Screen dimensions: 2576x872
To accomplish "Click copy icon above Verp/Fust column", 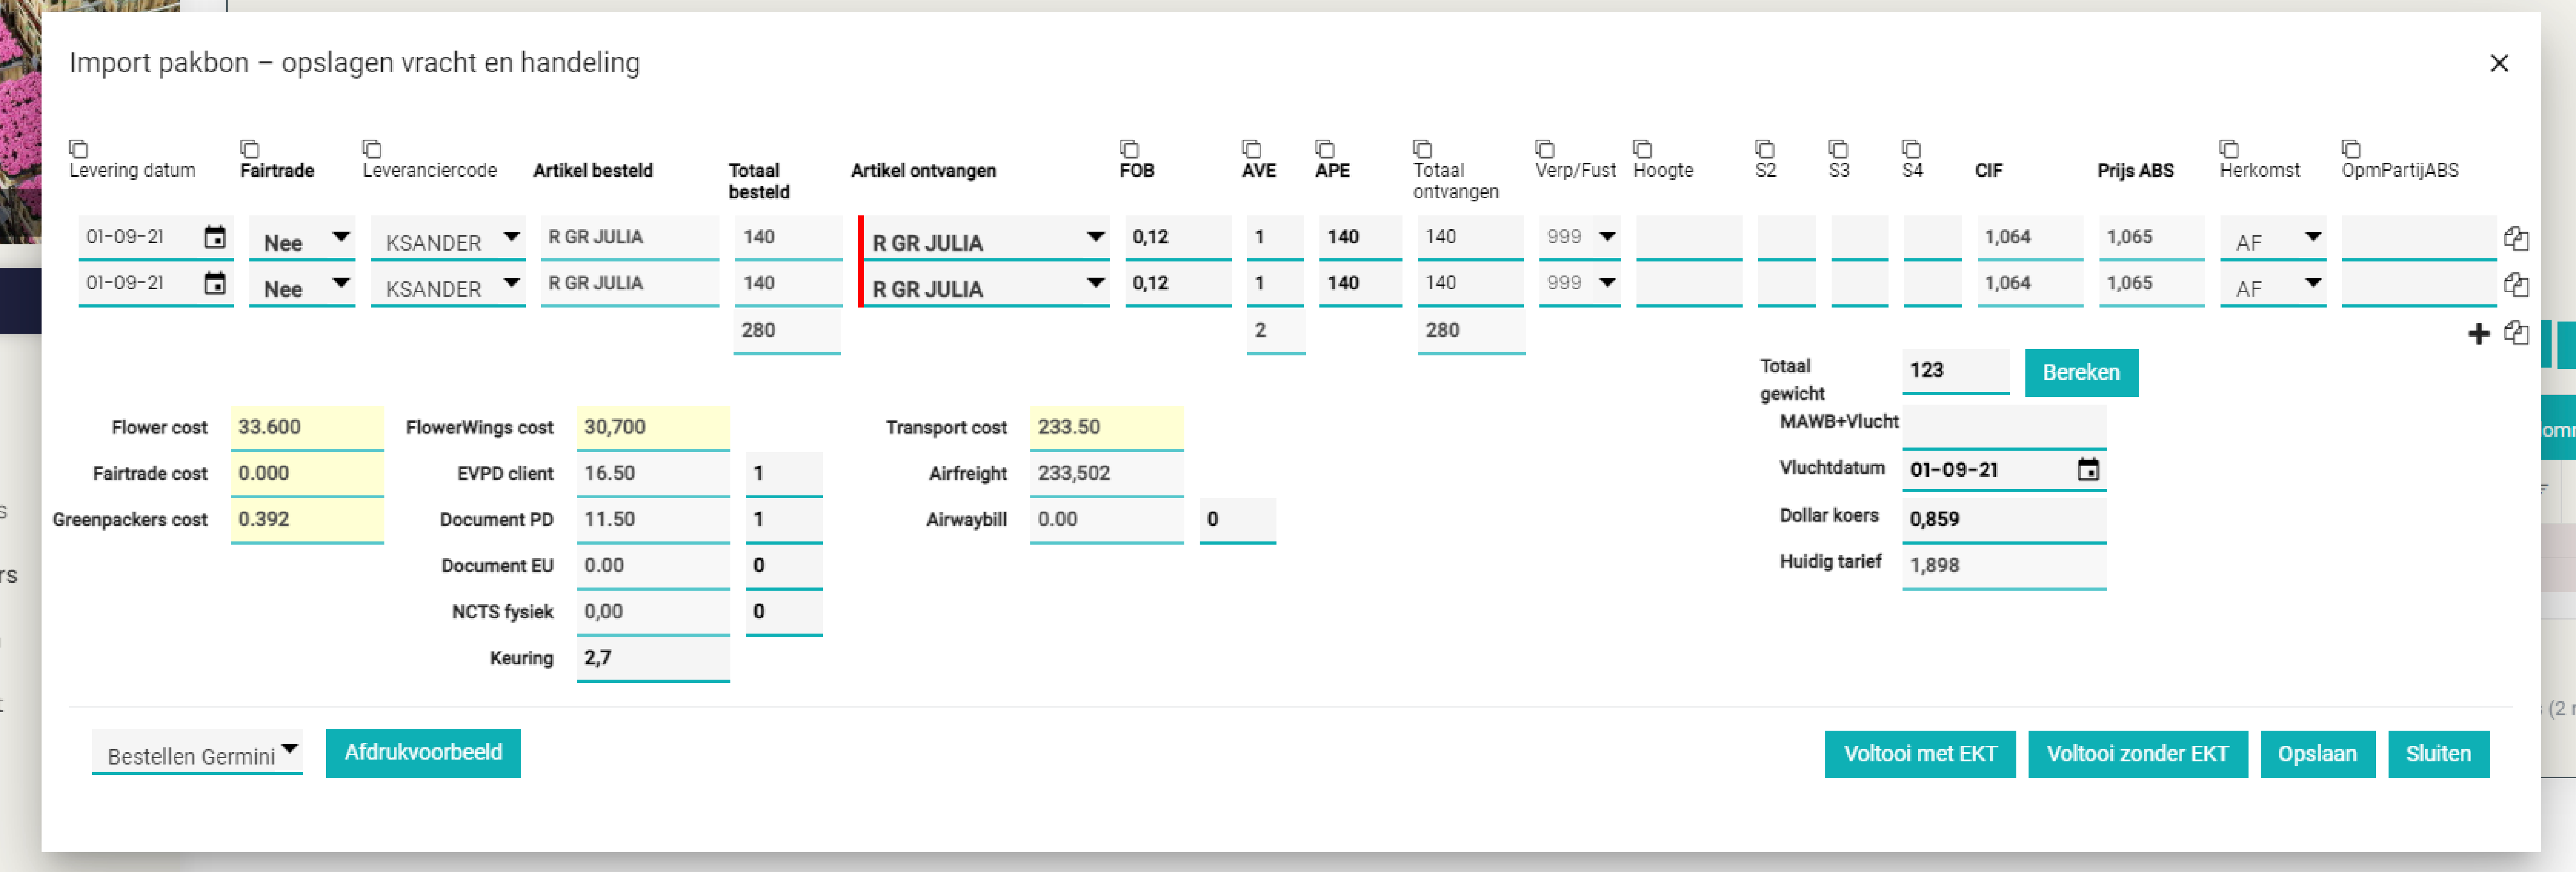I will tap(1544, 149).
